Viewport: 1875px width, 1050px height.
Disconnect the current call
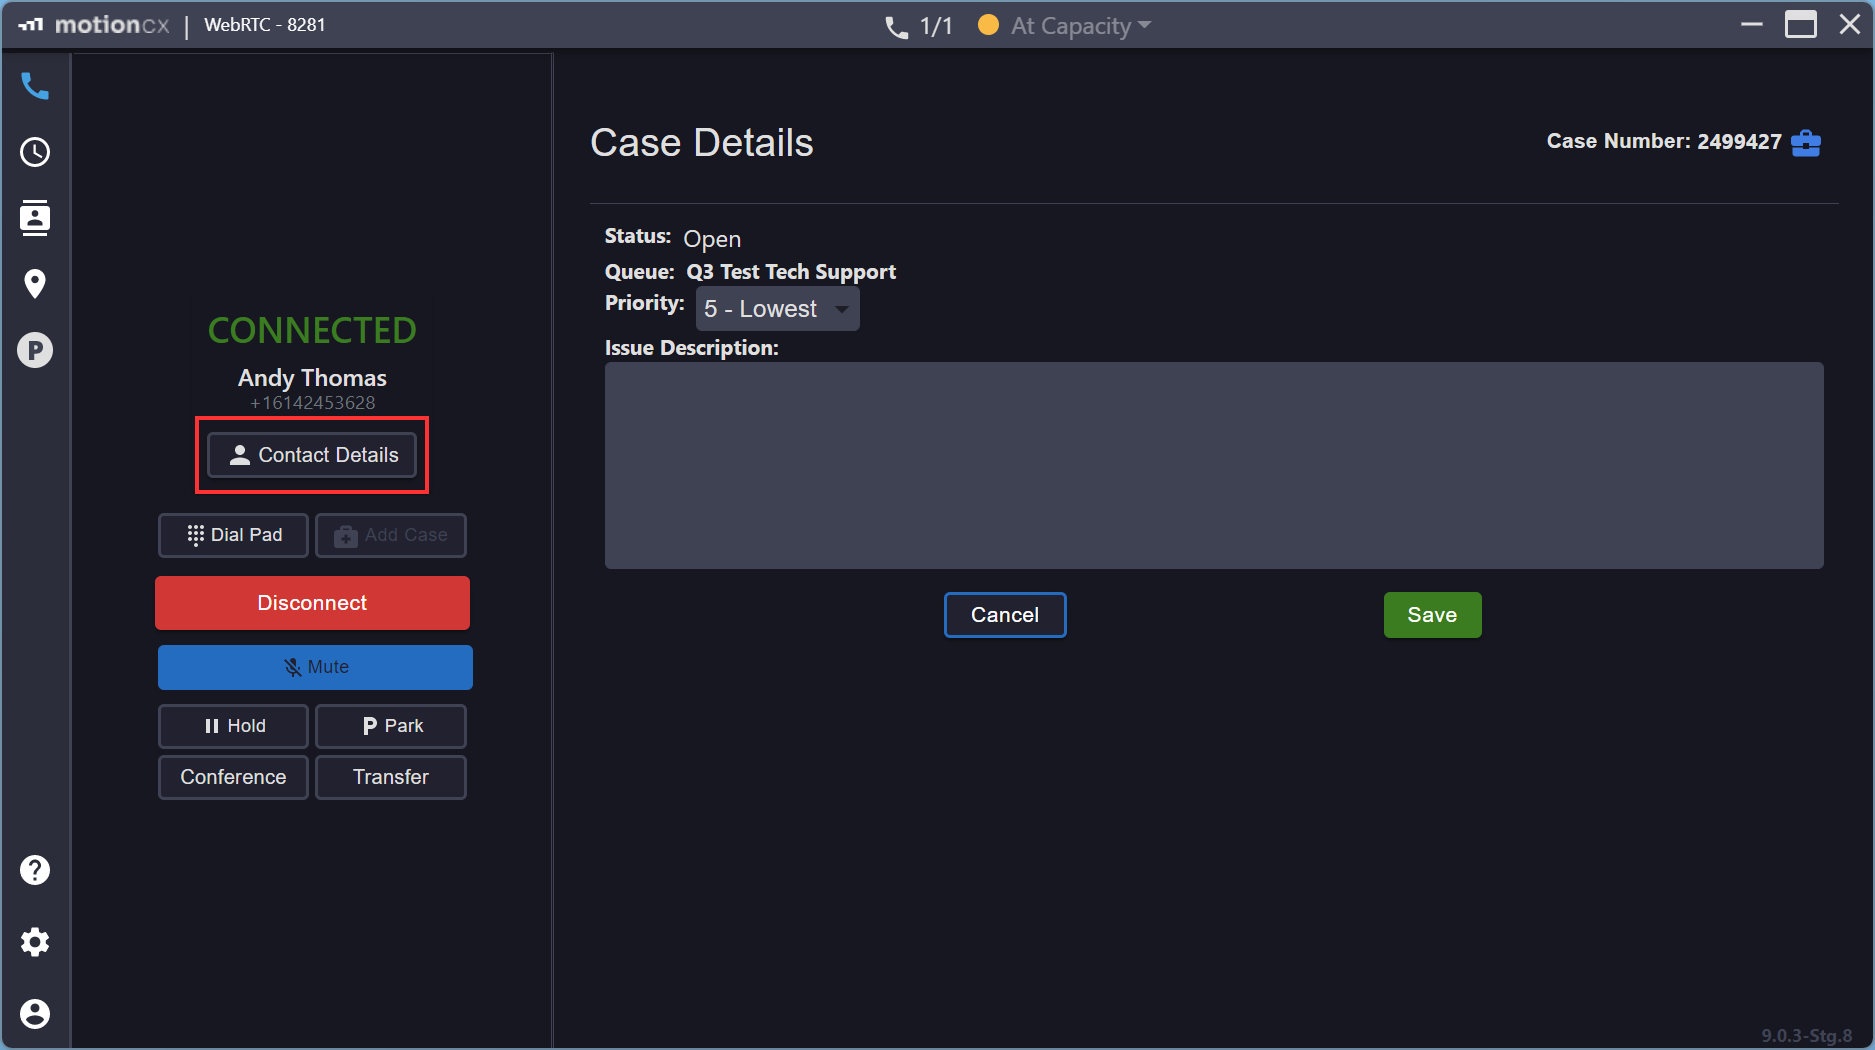click(x=312, y=603)
